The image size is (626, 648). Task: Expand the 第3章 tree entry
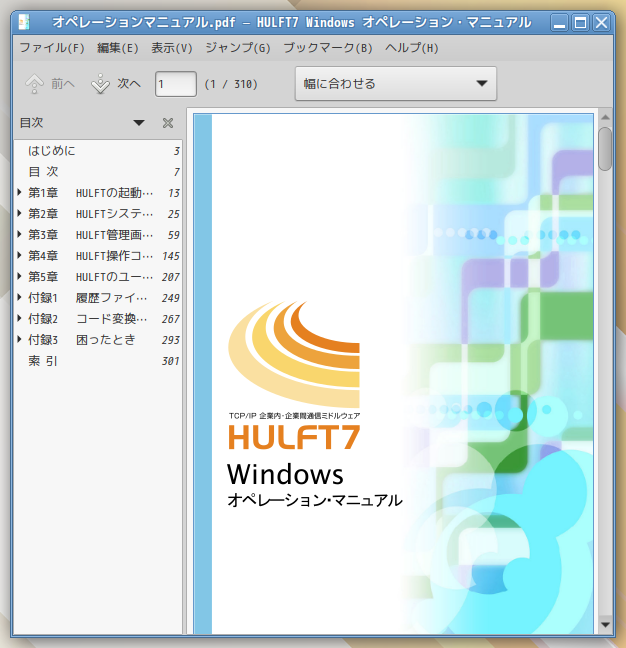(19, 235)
